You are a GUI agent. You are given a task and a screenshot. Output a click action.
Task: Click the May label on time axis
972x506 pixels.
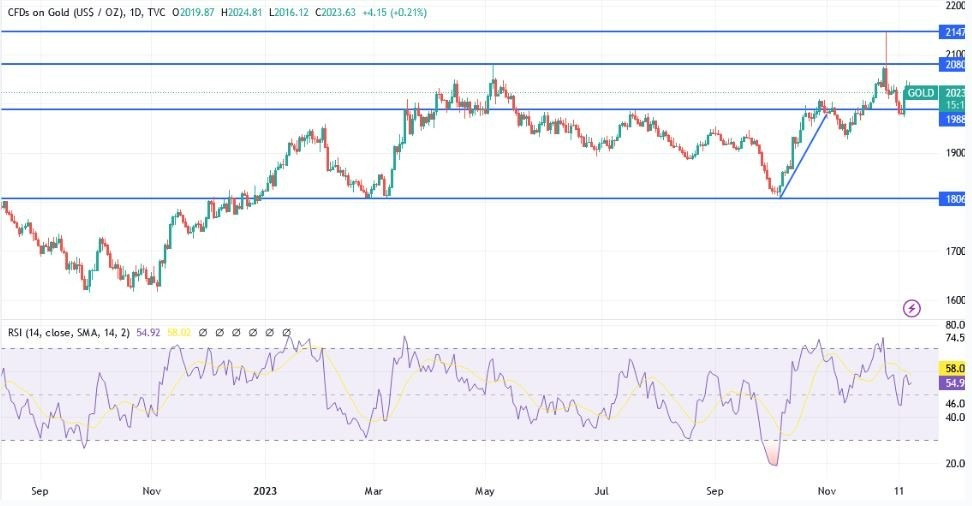point(485,491)
